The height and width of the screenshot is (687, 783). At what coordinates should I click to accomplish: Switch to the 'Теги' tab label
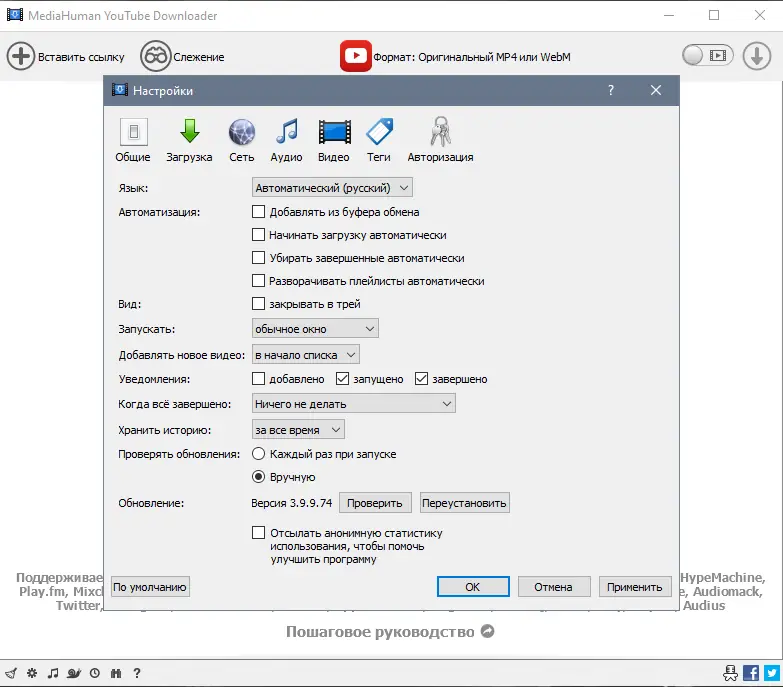coord(379,157)
